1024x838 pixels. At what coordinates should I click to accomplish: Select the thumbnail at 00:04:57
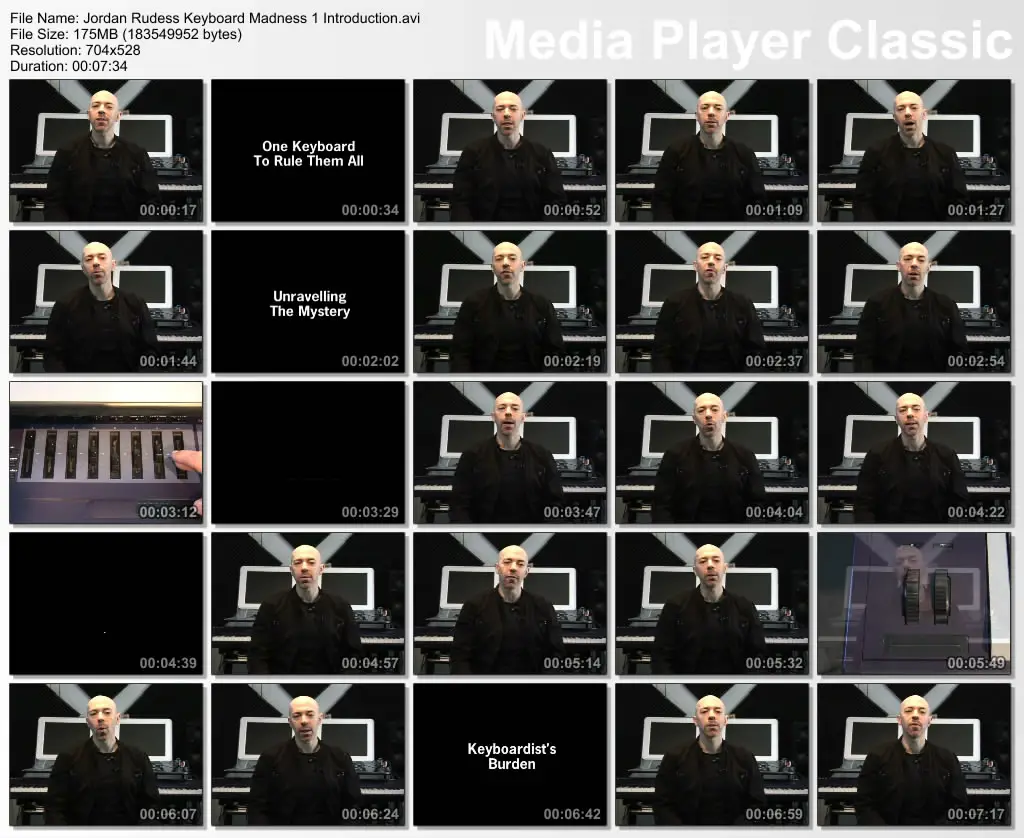[308, 604]
